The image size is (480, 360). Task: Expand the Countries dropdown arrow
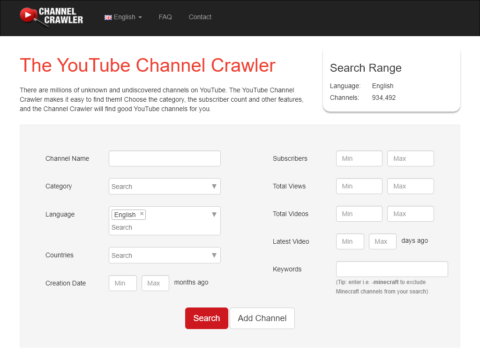214,255
